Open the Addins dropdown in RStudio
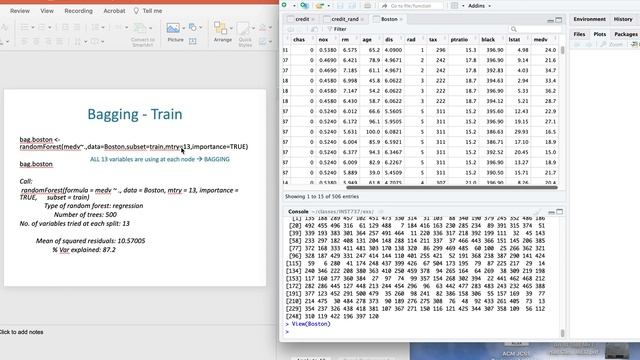640x360 pixels. [x=479, y=6]
